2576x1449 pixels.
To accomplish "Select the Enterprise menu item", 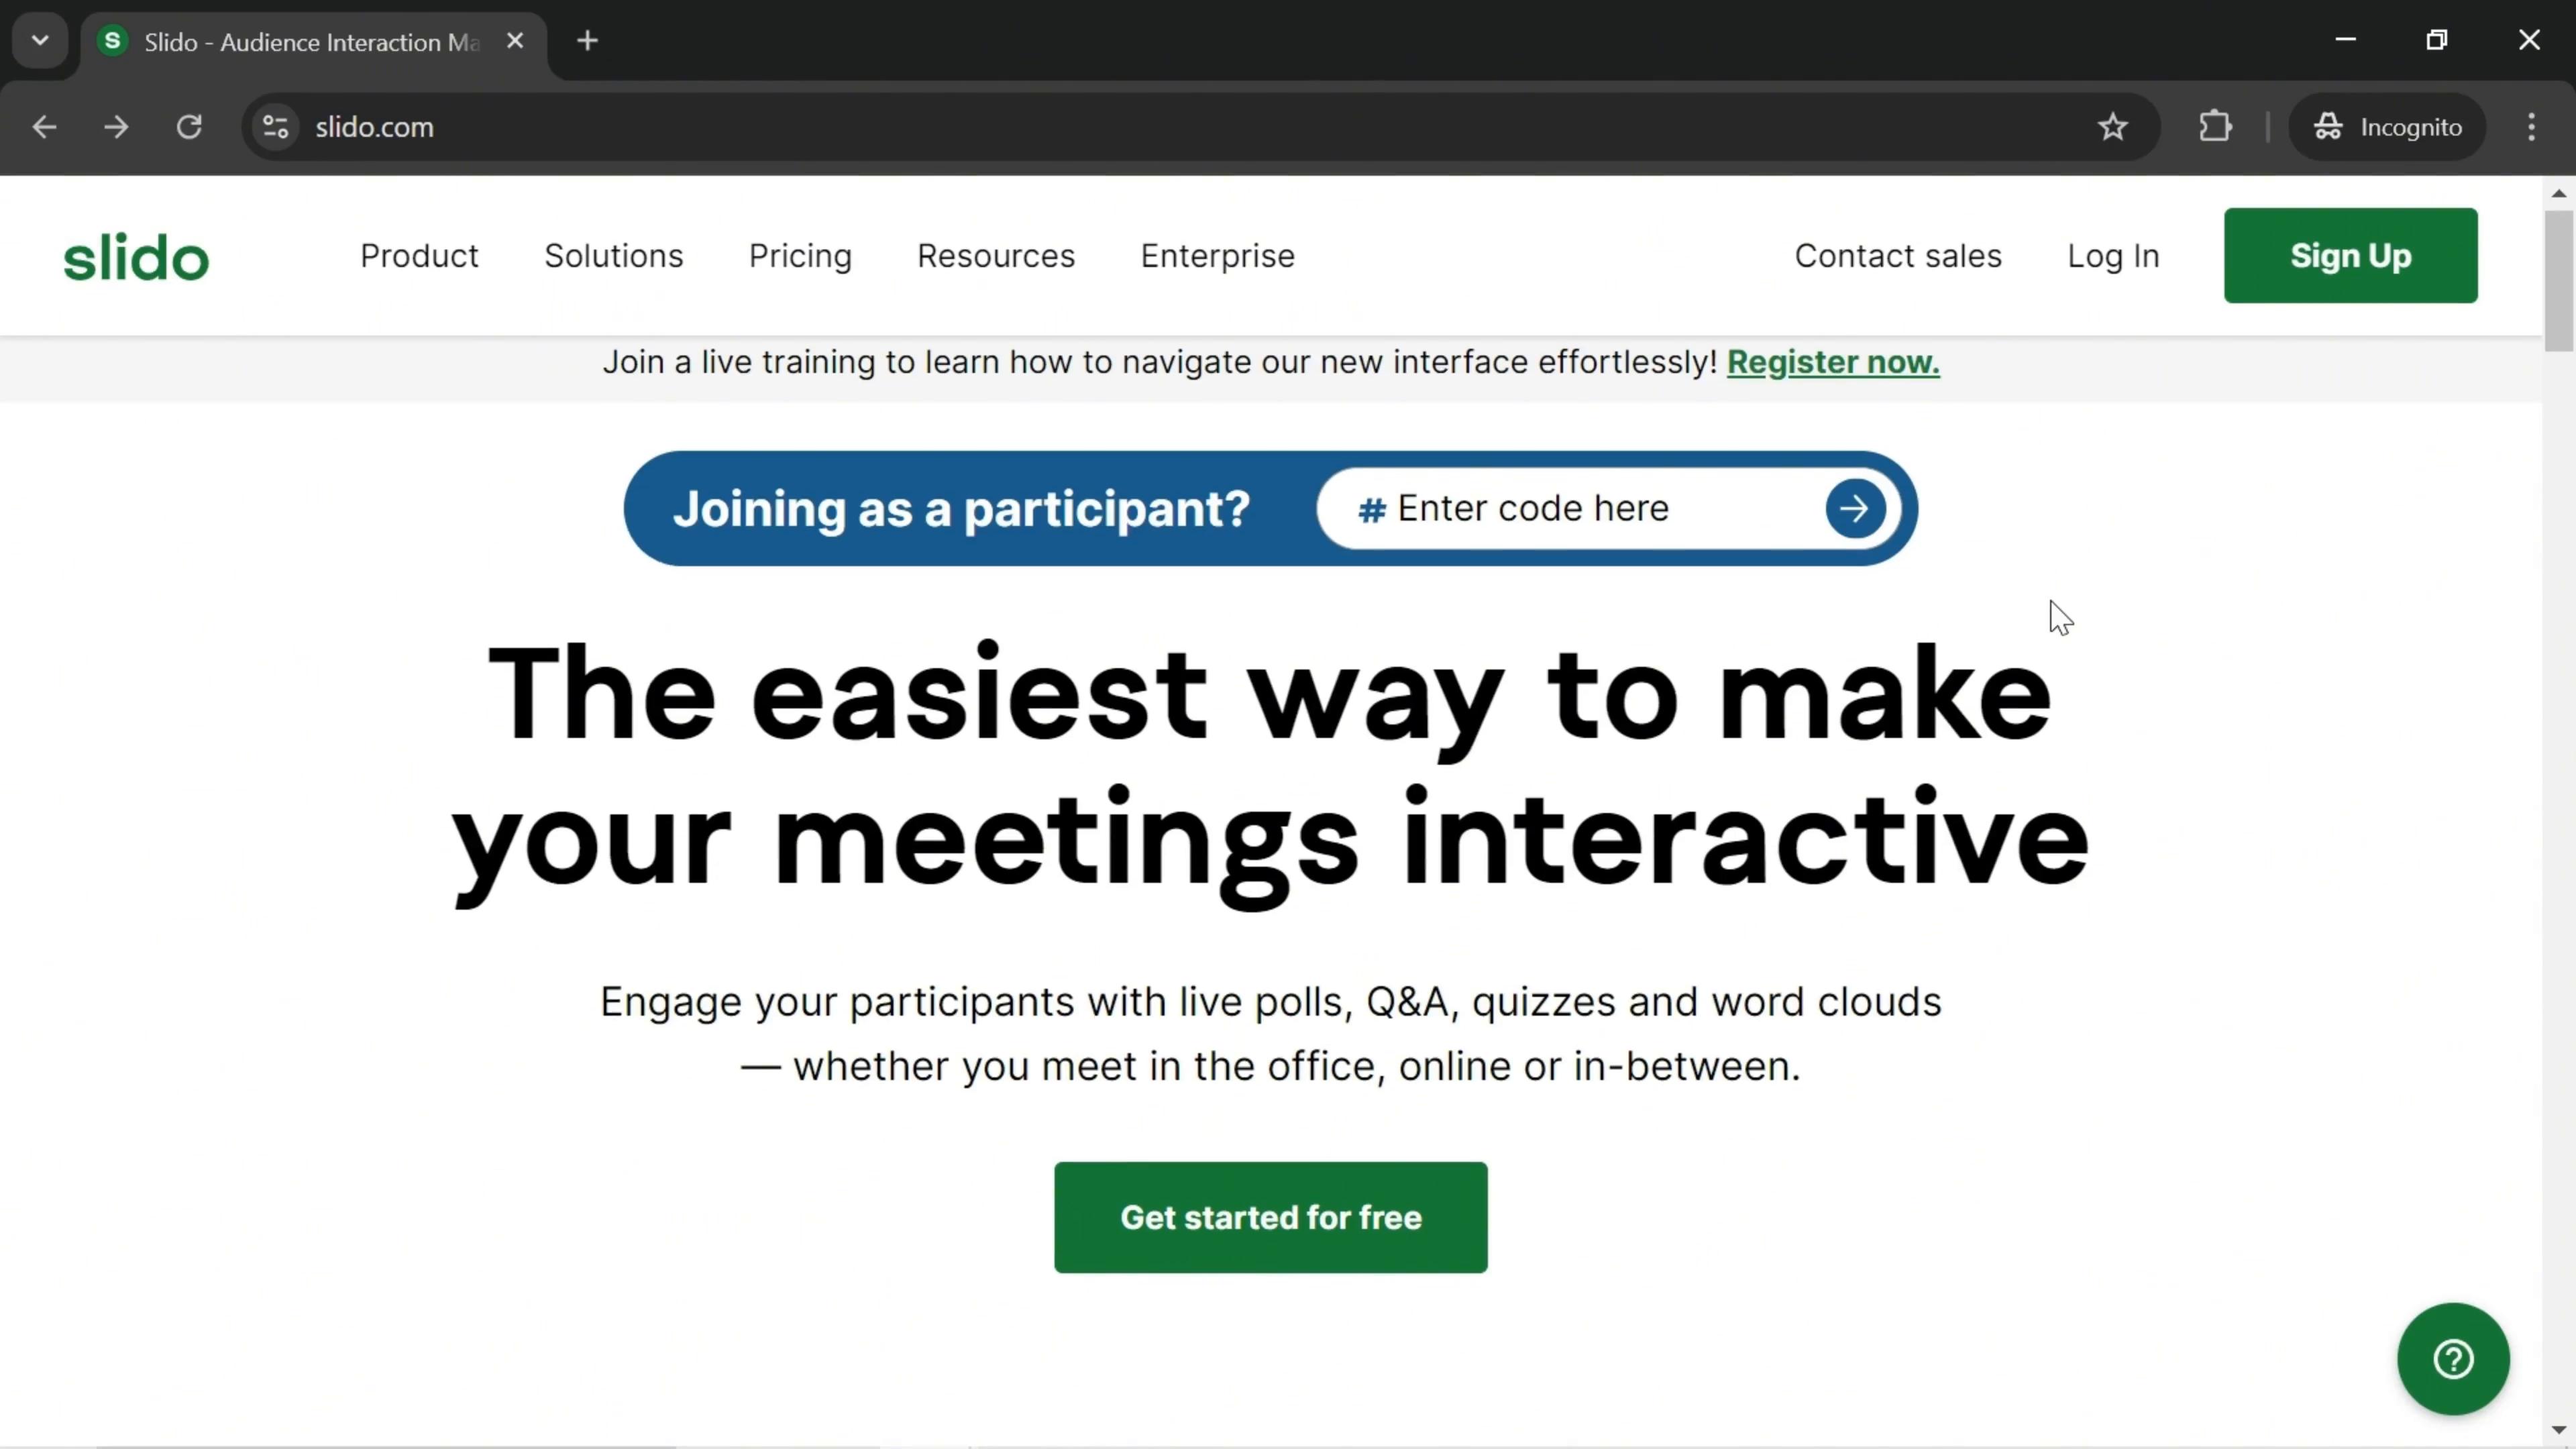I will click(1219, 256).
